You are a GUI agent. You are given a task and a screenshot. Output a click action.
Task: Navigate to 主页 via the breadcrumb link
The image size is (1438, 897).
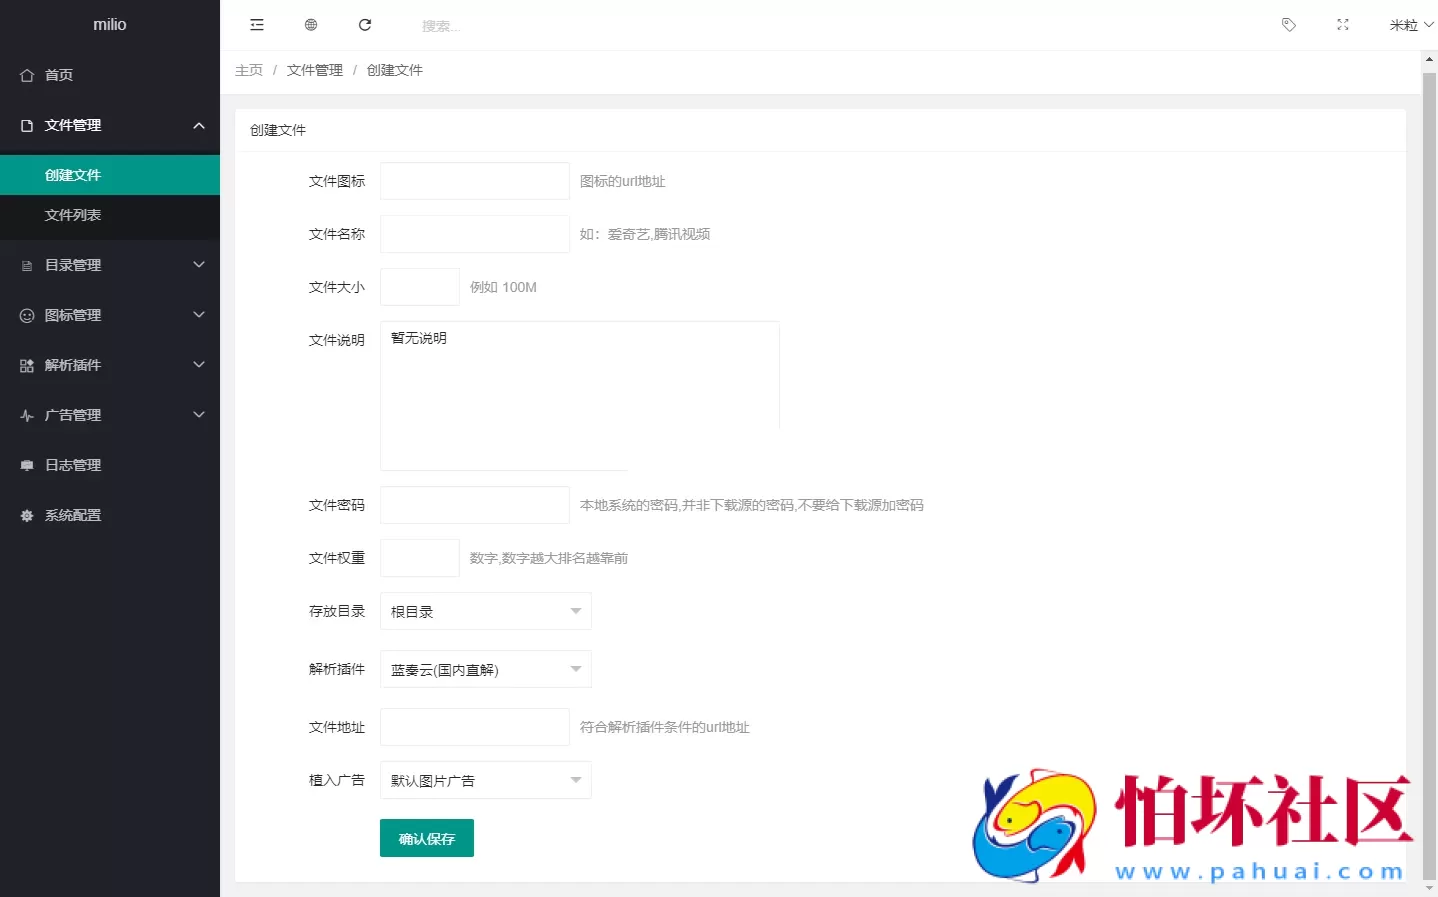pos(249,70)
